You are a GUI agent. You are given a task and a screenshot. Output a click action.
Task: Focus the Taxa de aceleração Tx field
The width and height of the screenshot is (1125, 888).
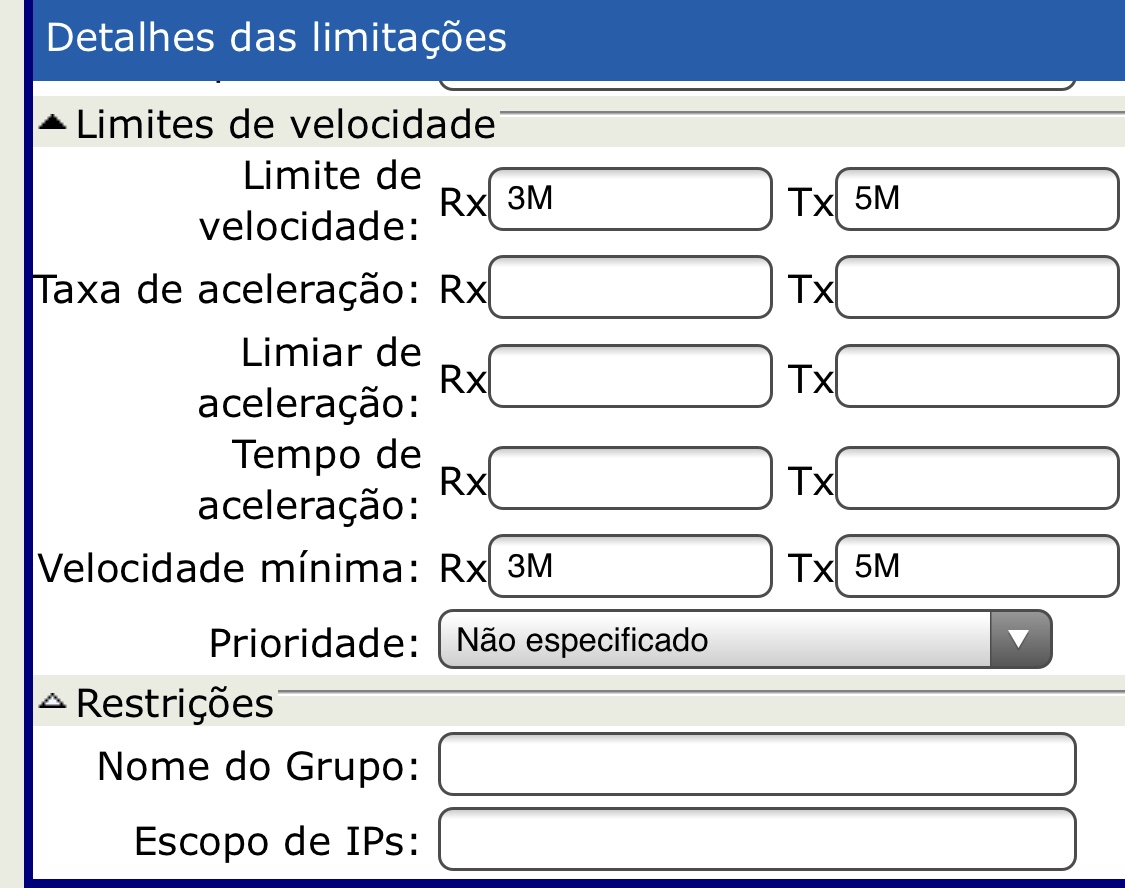(976, 288)
